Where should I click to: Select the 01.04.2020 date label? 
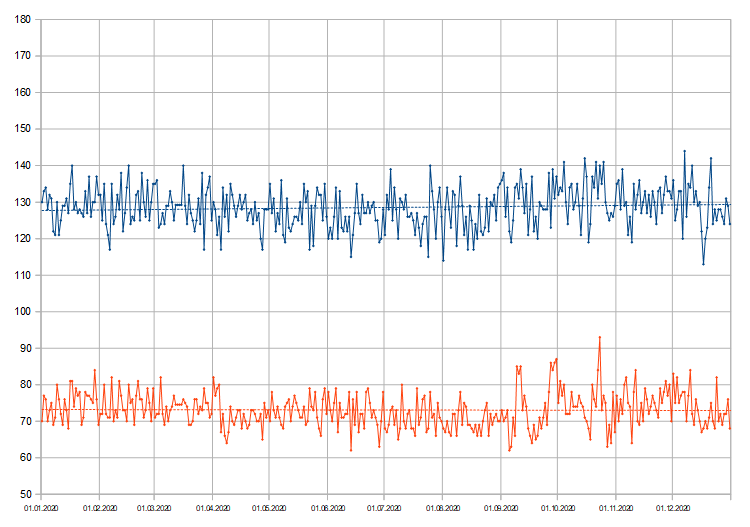[213, 508]
